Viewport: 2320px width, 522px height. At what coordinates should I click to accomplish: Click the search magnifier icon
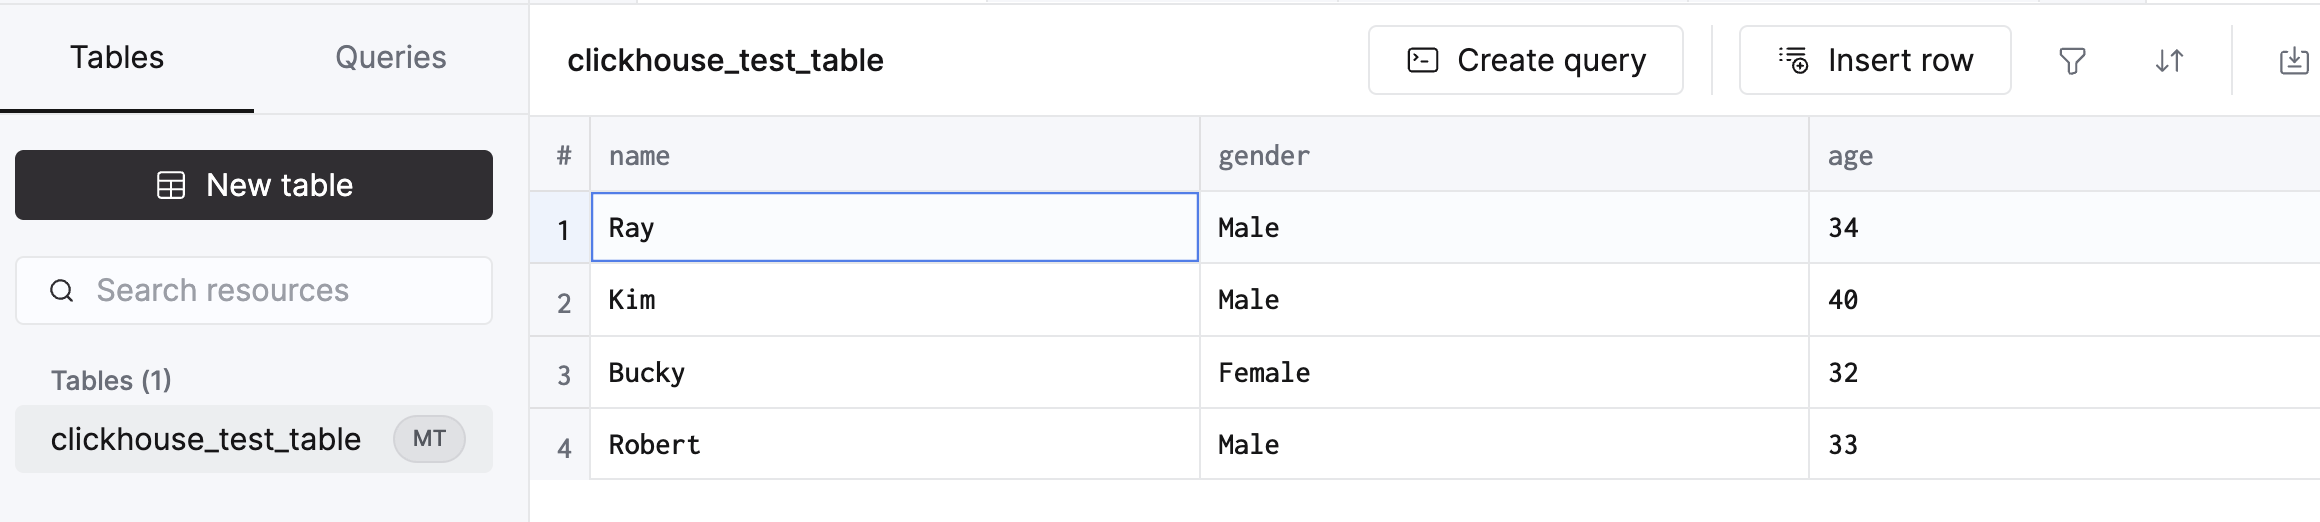tap(62, 291)
